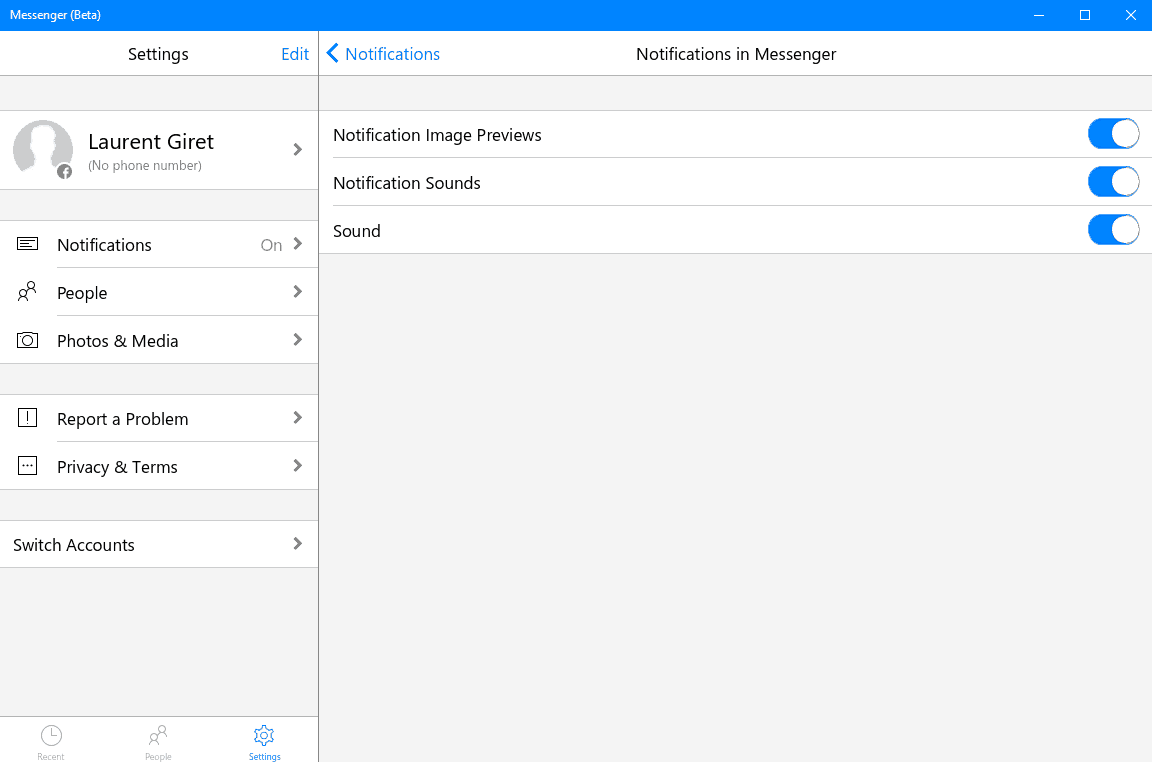1152x762 pixels.
Task: Open Privacy & Terms
Action: [x=159, y=466]
